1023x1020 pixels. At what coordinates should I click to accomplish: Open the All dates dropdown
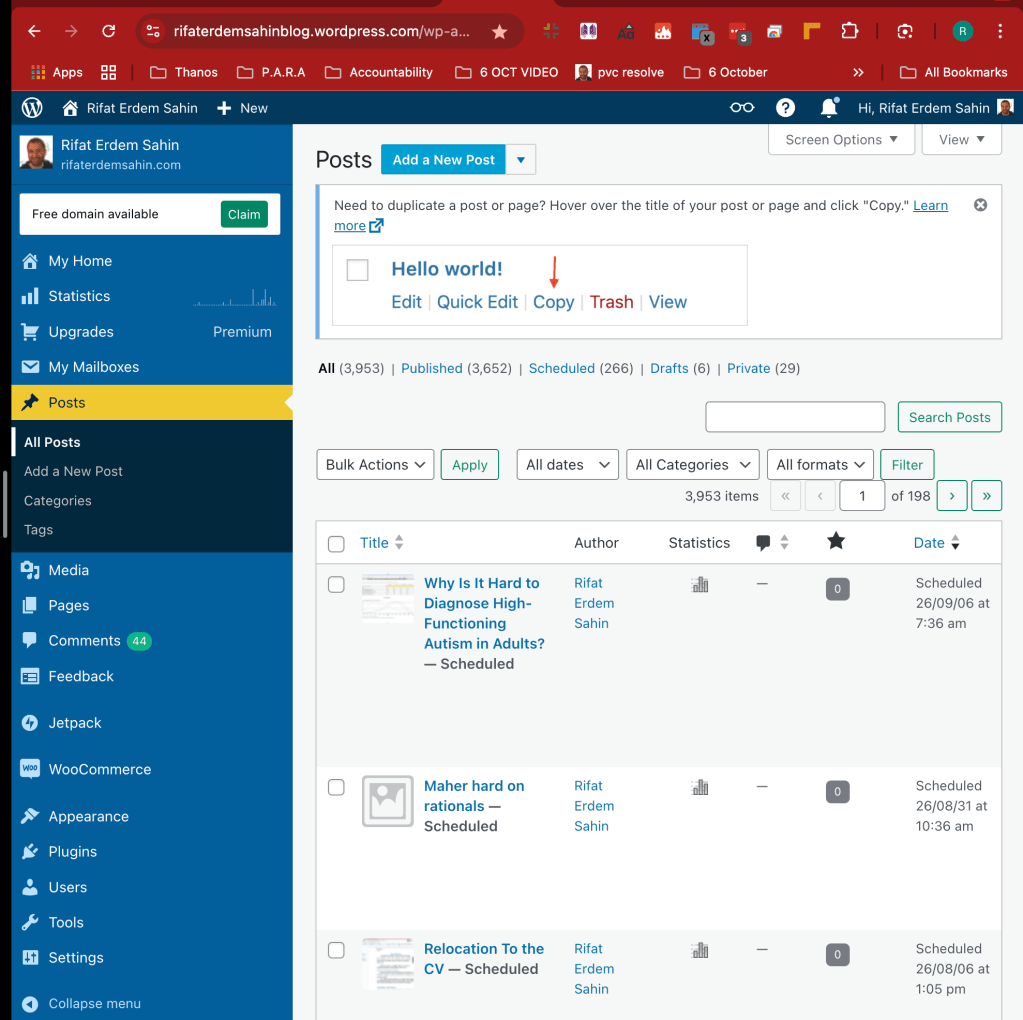click(567, 465)
